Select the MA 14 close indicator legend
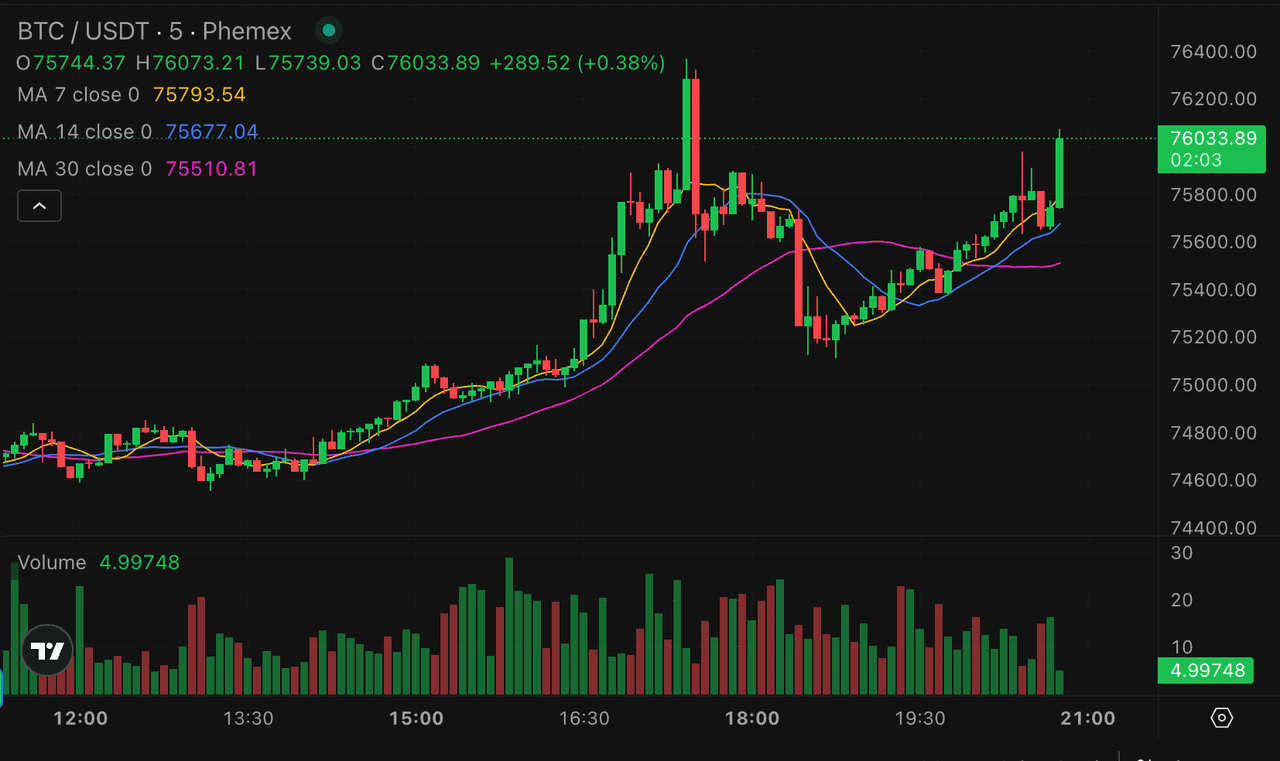This screenshot has width=1280, height=761. (x=84, y=132)
